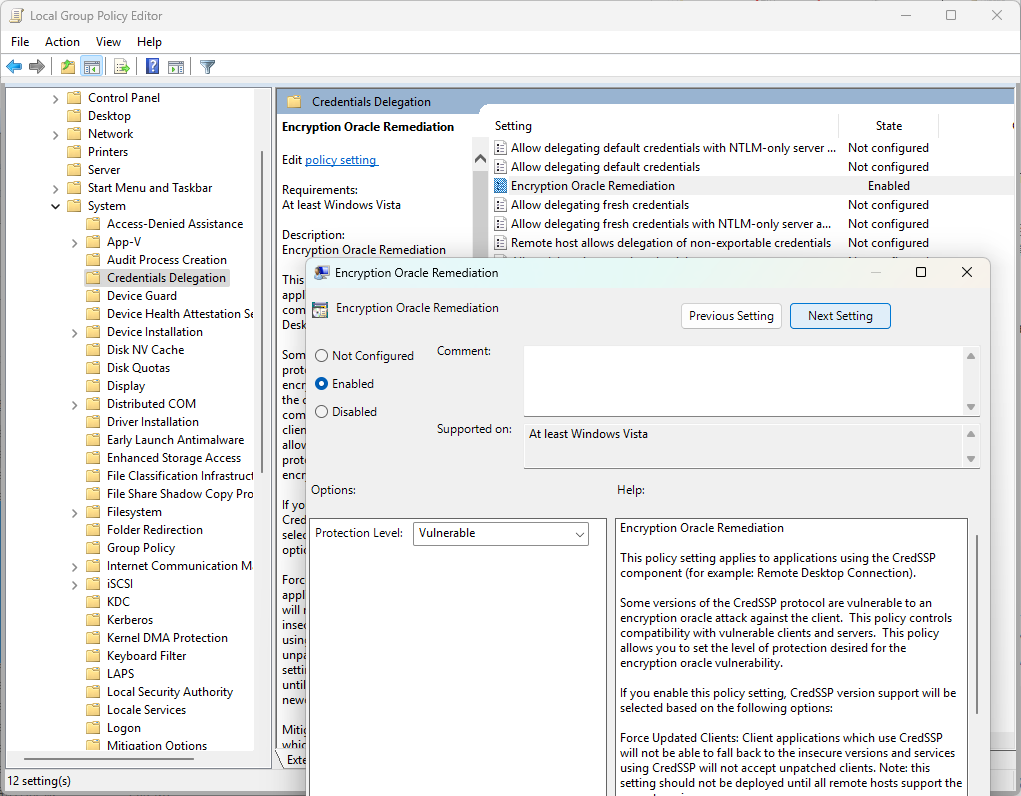Image resolution: width=1021 pixels, height=796 pixels.
Task: Click the State column header
Action: point(889,126)
